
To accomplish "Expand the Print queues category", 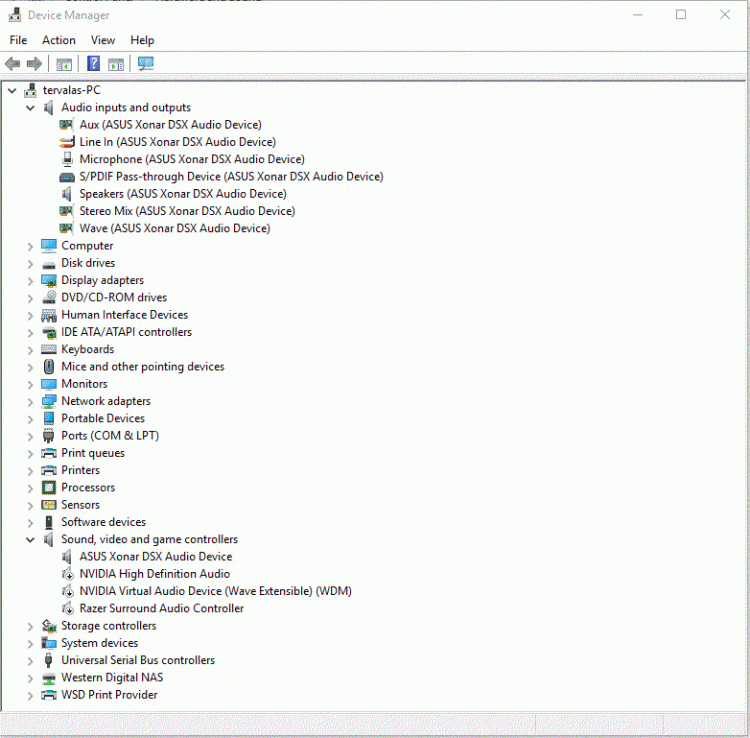I will point(30,454).
